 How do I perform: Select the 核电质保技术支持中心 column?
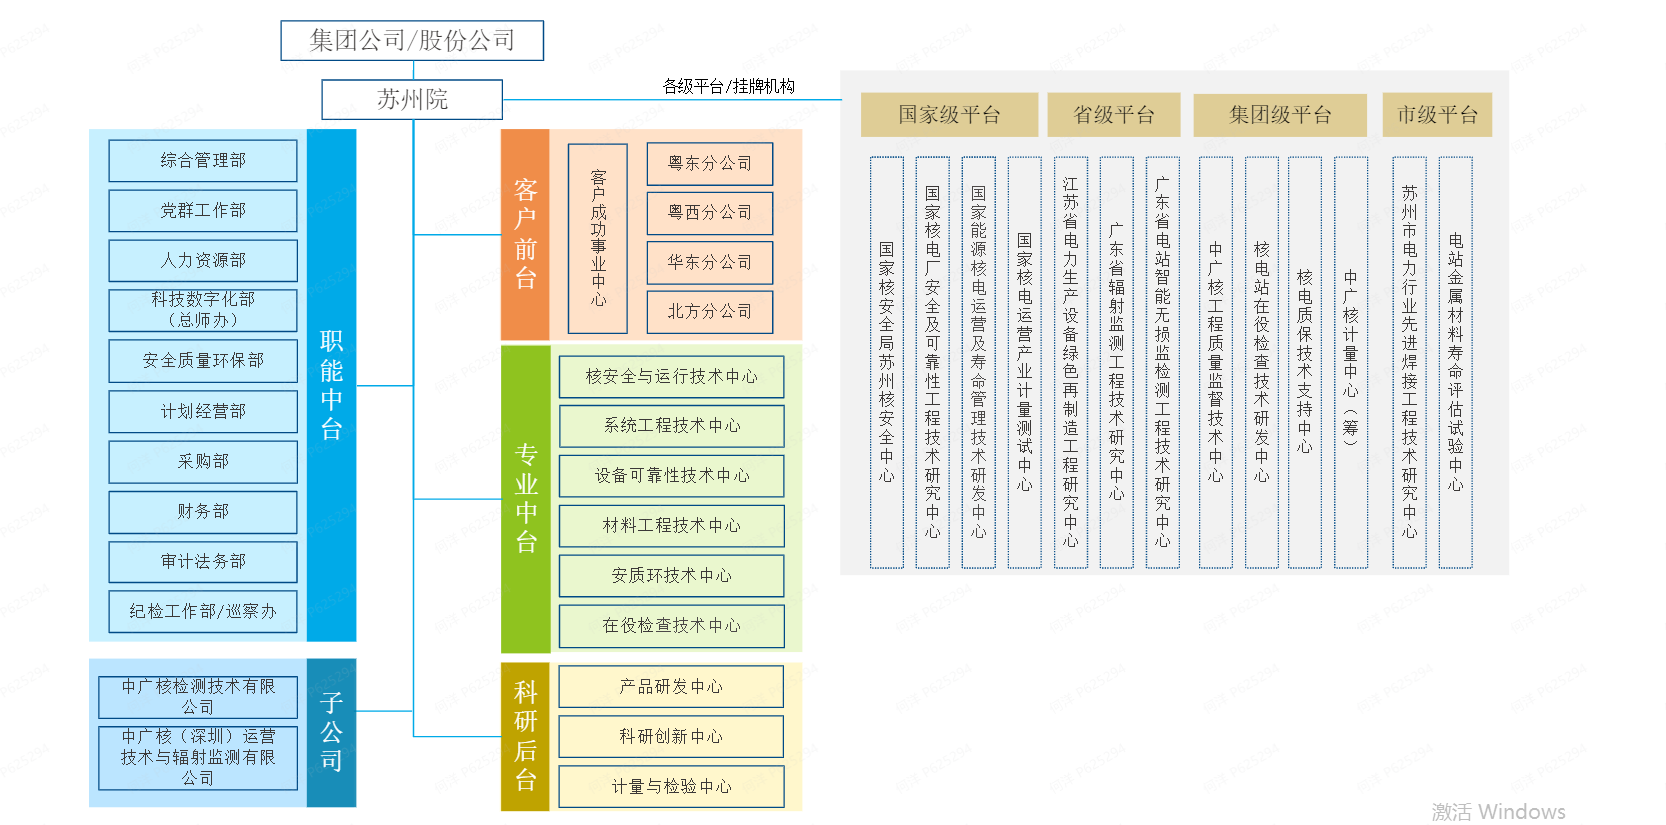1305,363
